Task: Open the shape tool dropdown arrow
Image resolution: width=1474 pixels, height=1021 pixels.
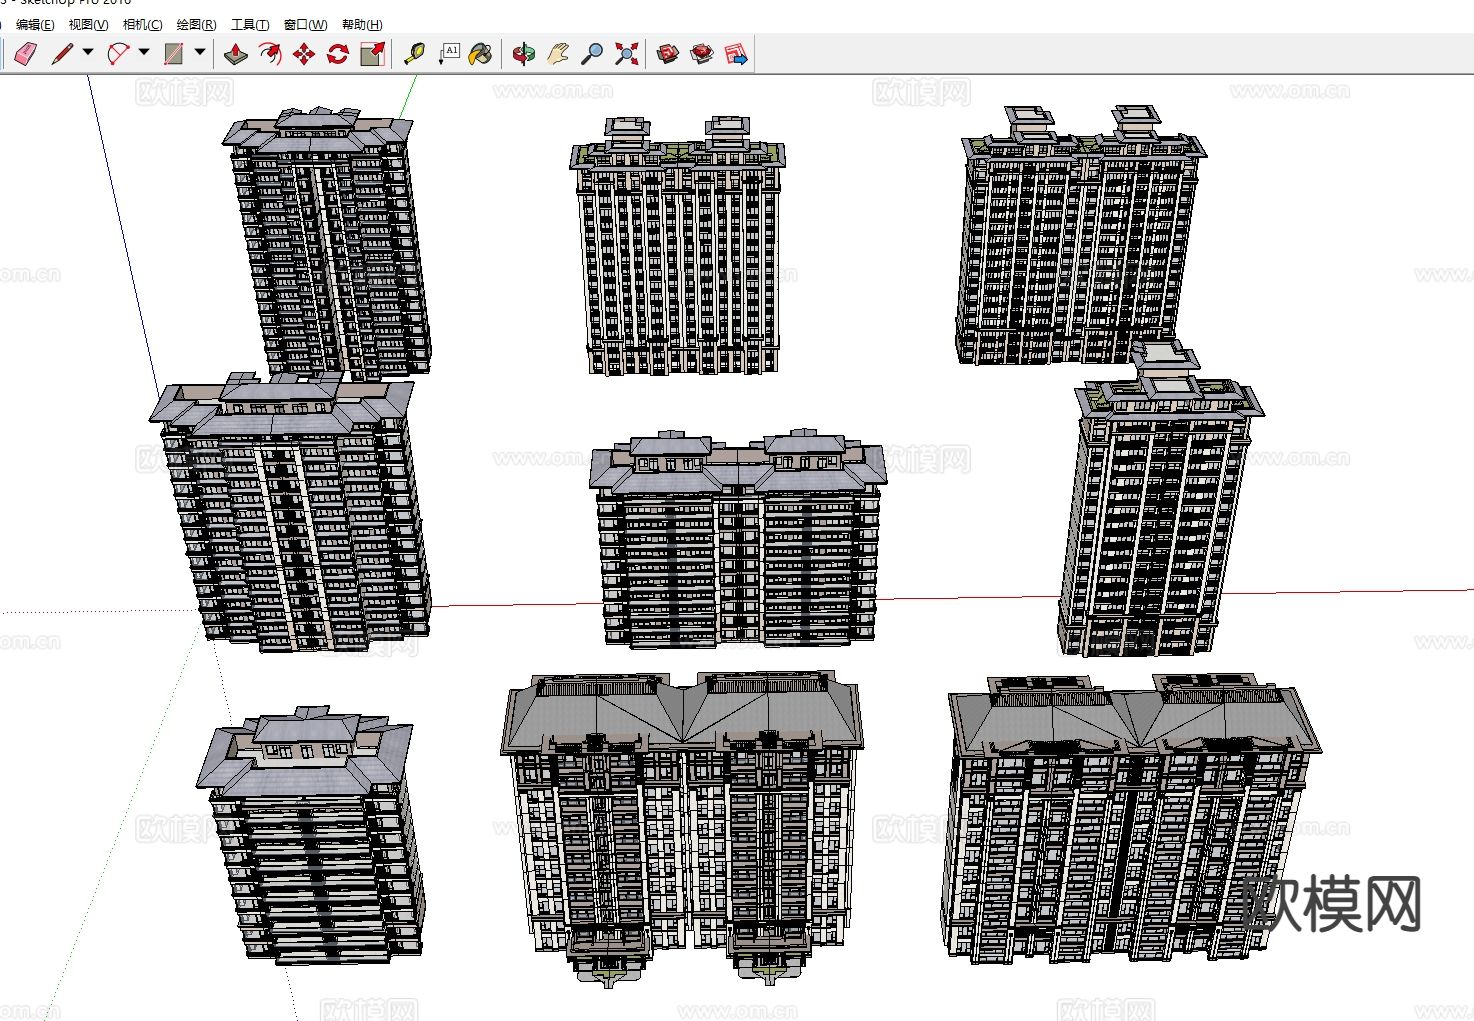Action: [200, 53]
